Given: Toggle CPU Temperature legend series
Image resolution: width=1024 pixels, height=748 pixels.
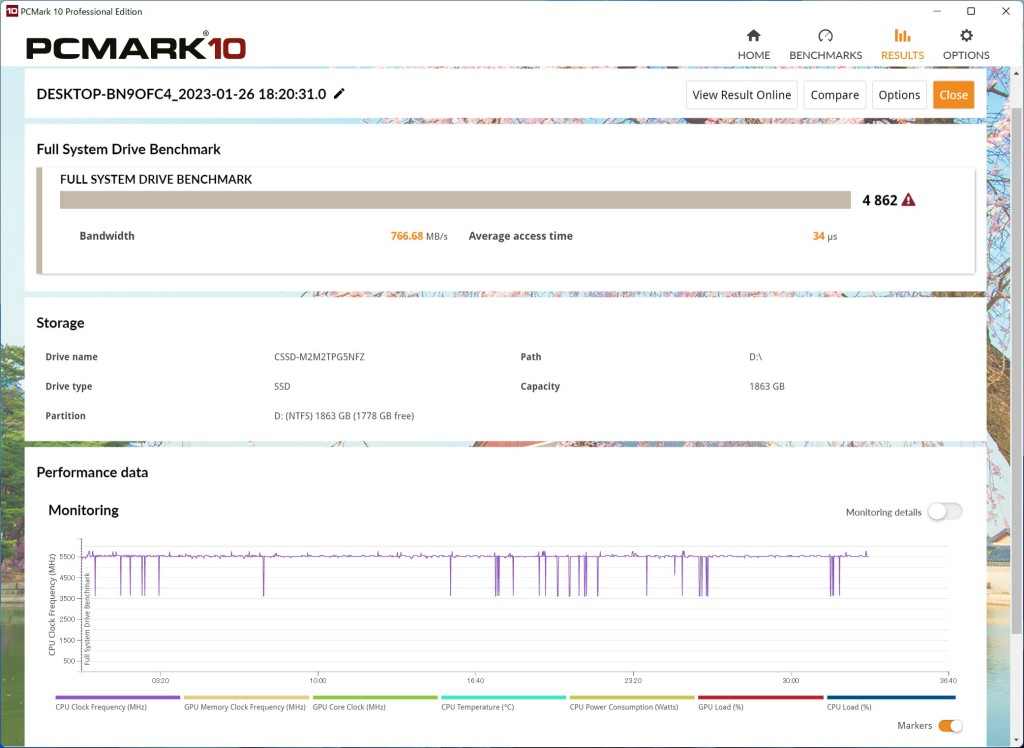Looking at the screenshot, I should [x=504, y=703].
